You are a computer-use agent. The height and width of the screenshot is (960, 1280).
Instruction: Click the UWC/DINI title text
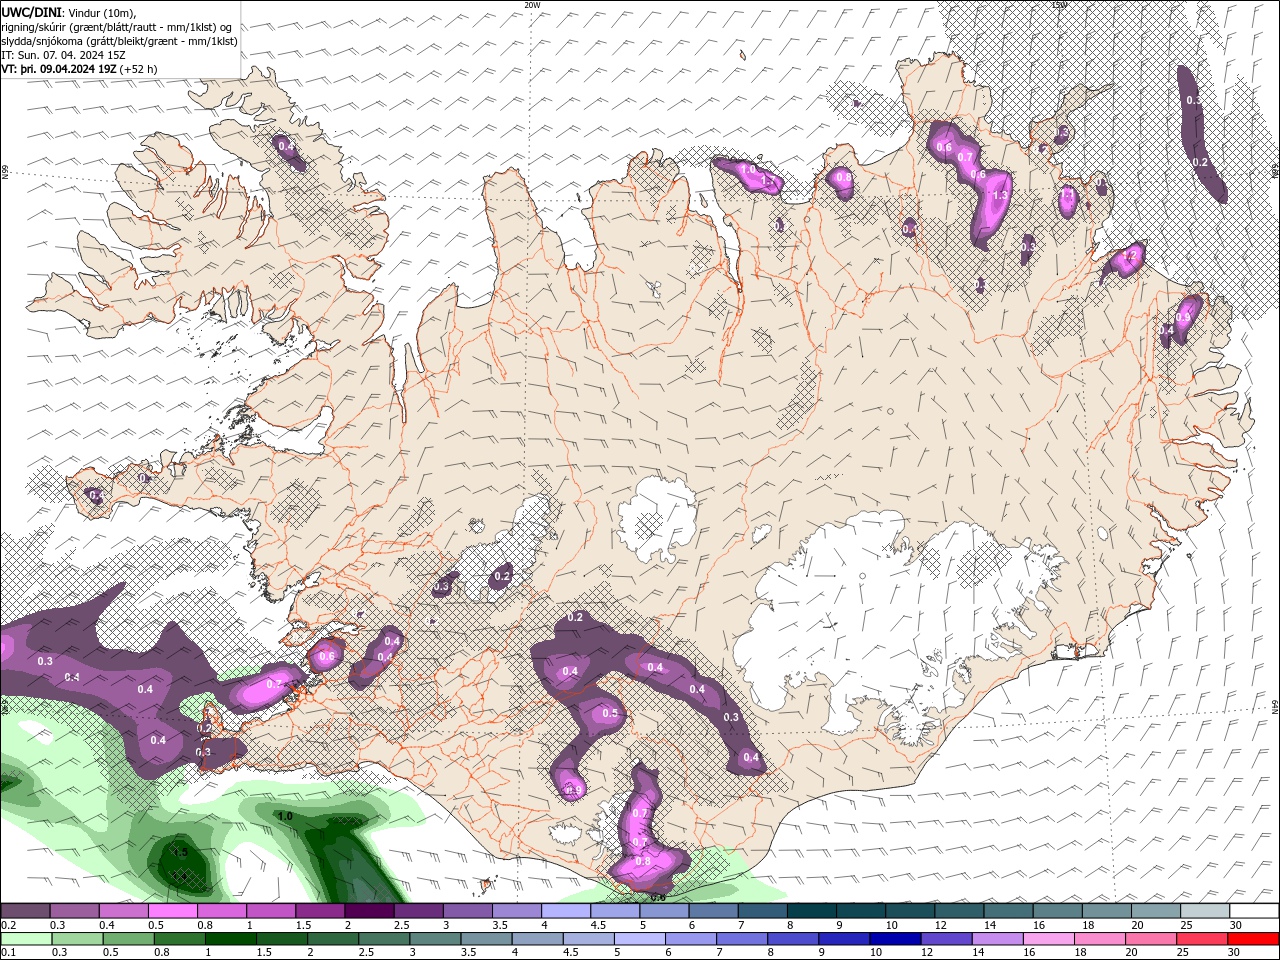point(30,12)
